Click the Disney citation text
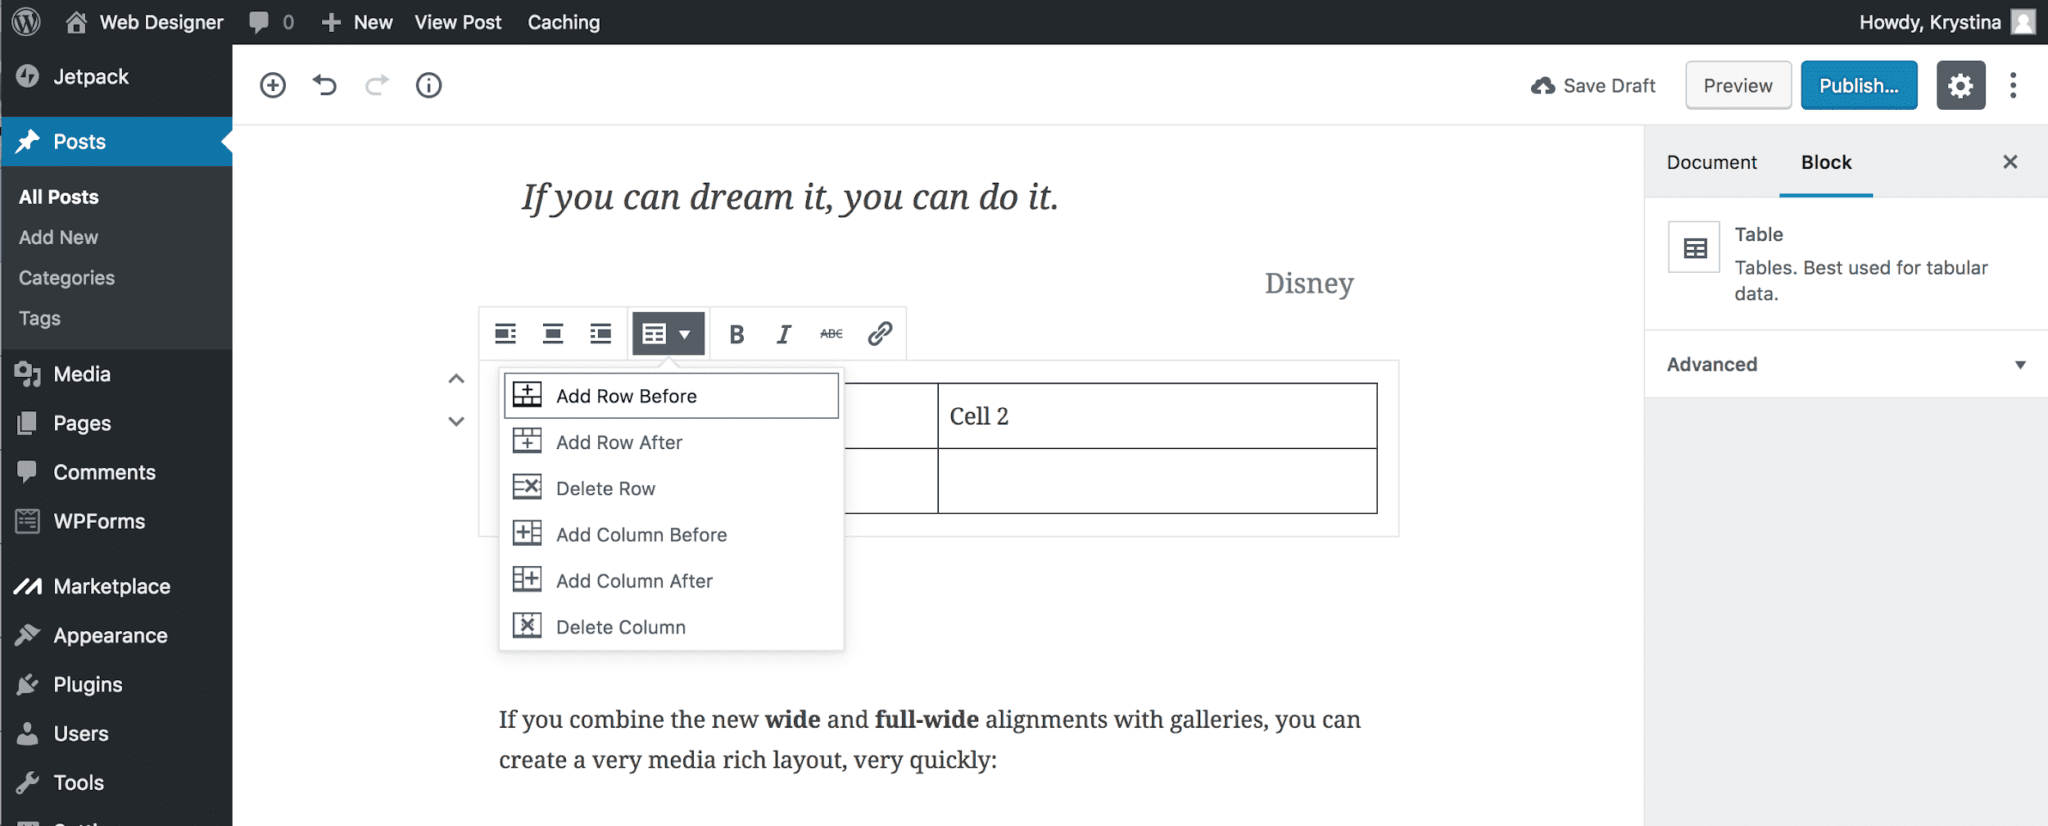This screenshot has width=2048, height=826. 1309,283
